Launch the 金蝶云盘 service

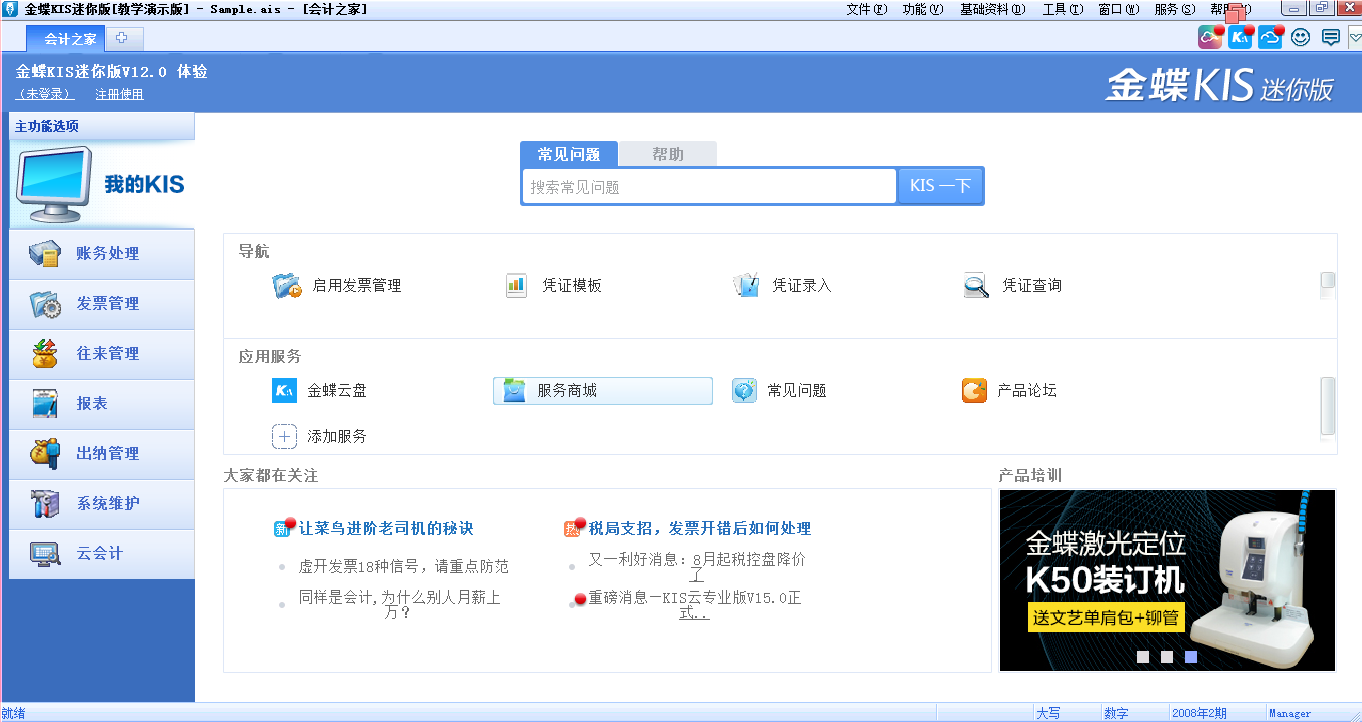click(x=285, y=391)
